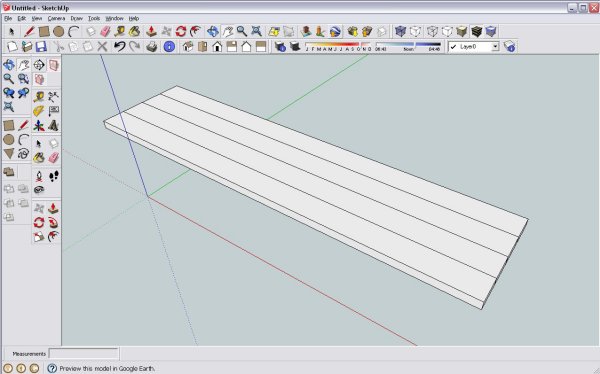Click 'Preview this model in Google Earth.' text
Image resolution: width=600 pixels, height=374 pixels.
click(x=107, y=368)
